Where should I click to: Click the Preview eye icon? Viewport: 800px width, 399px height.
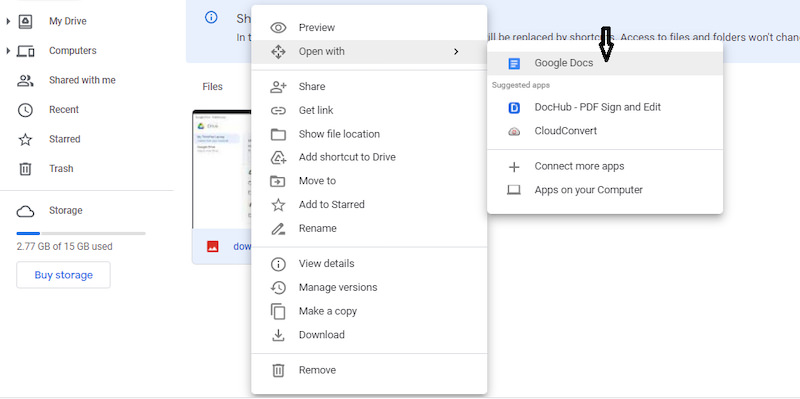coord(278,28)
